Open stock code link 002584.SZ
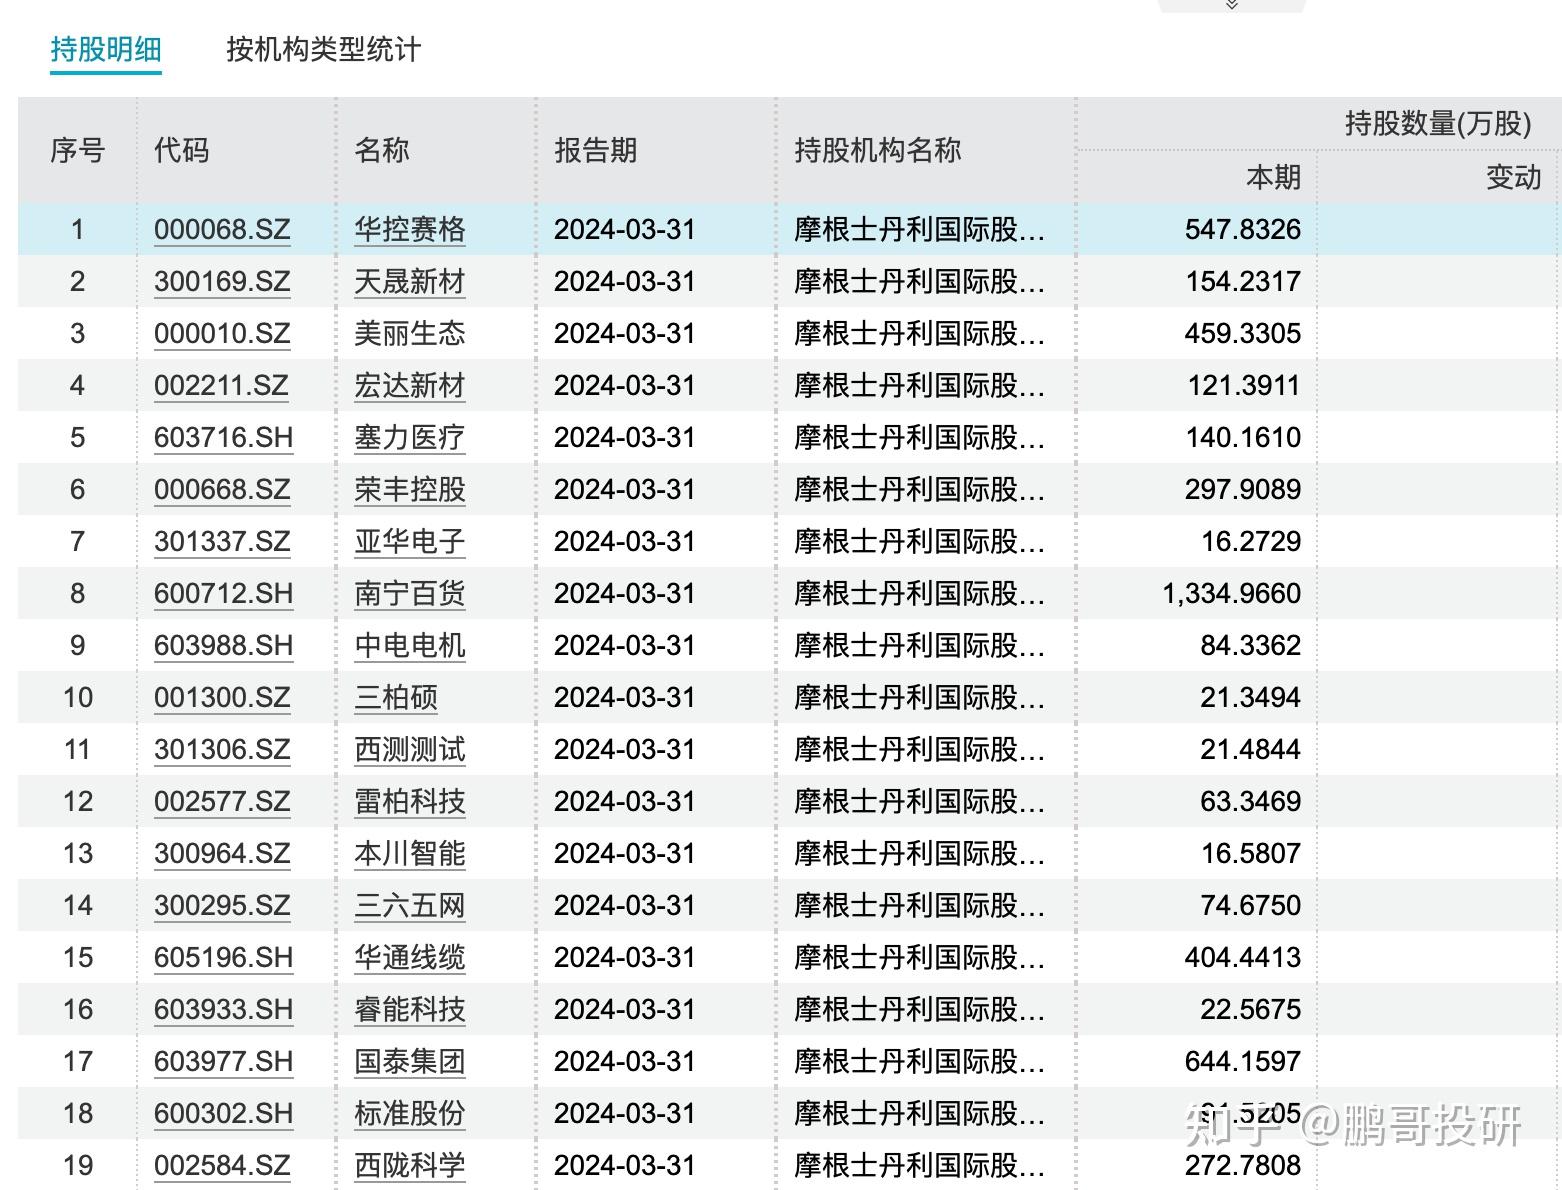Image resolution: width=1562 pixels, height=1190 pixels. (x=222, y=1165)
